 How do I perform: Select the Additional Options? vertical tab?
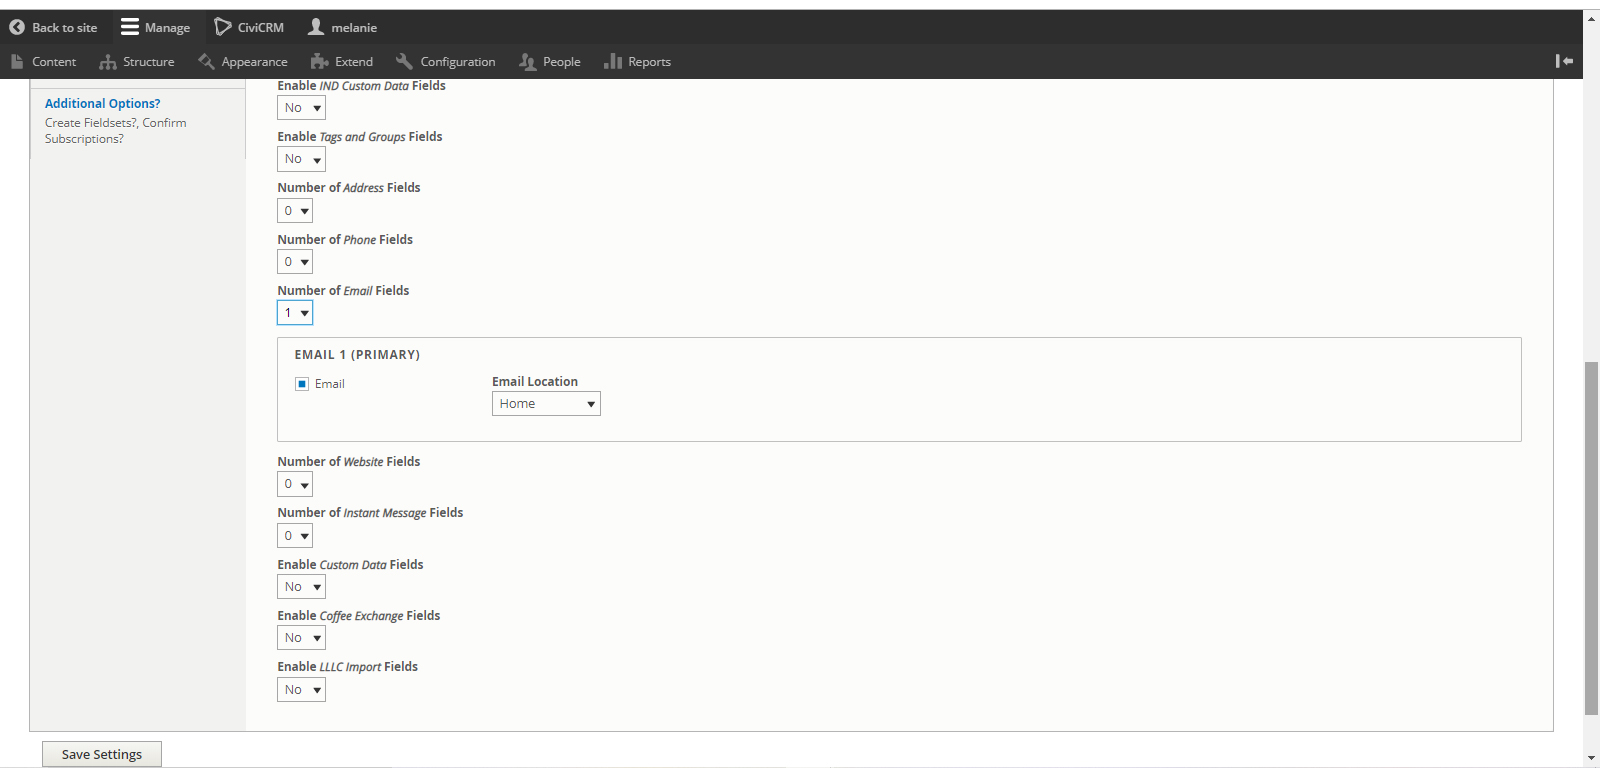point(102,103)
